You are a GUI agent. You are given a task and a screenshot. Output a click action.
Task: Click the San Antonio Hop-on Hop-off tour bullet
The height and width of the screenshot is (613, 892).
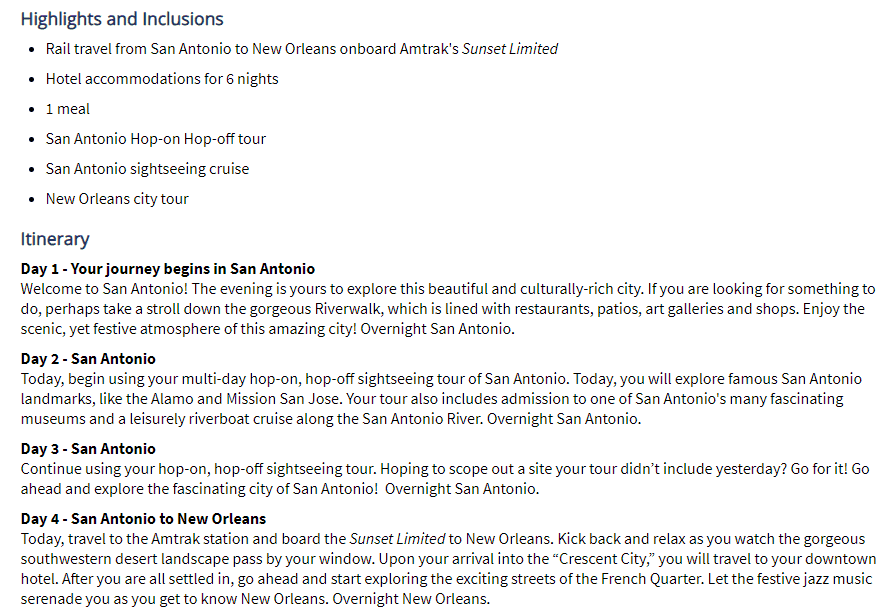(x=156, y=139)
